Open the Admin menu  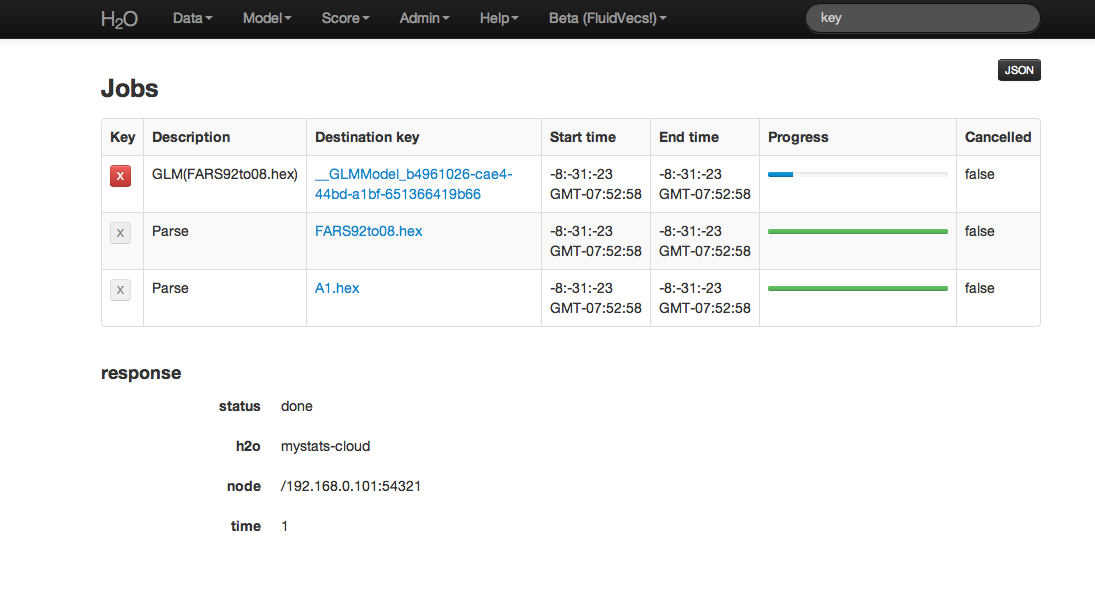tap(424, 18)
